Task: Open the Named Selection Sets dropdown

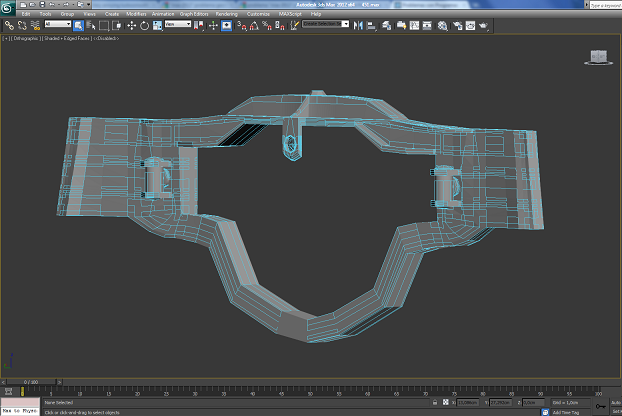Action: (326, 25)
